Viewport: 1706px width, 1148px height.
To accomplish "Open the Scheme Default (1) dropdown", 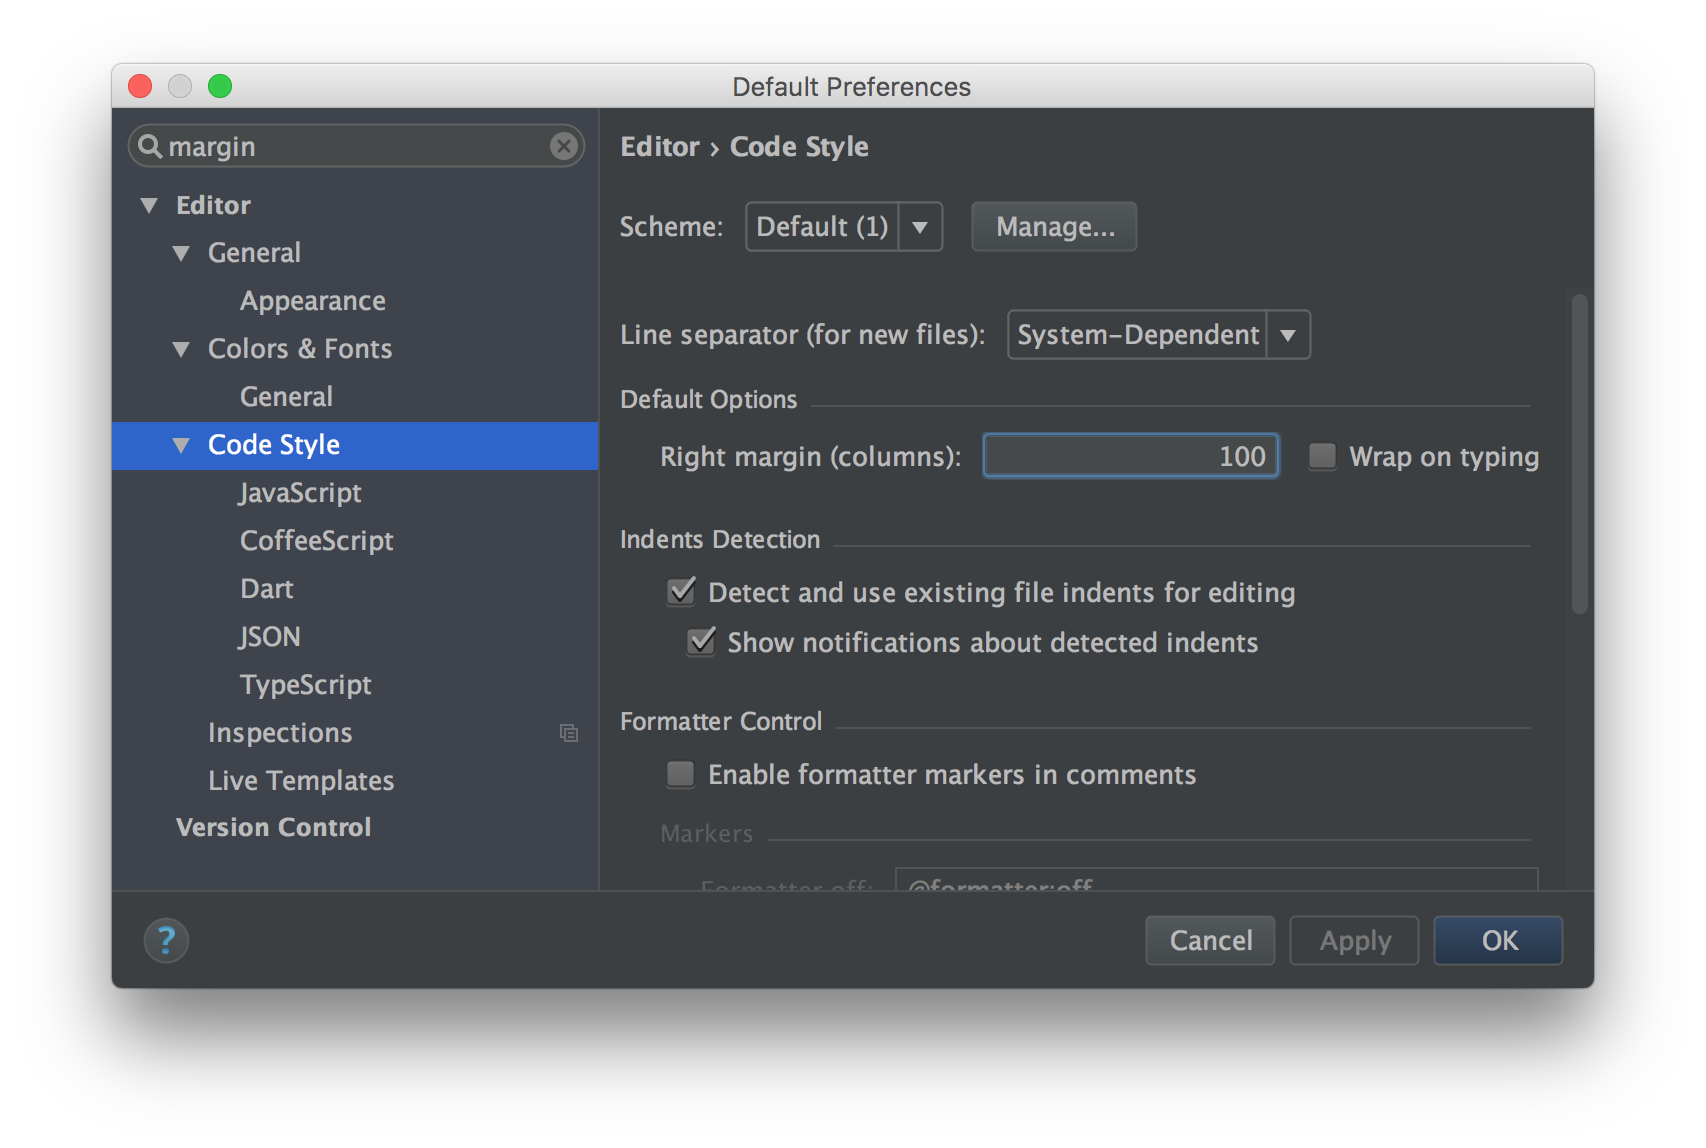I will [844, 227].
